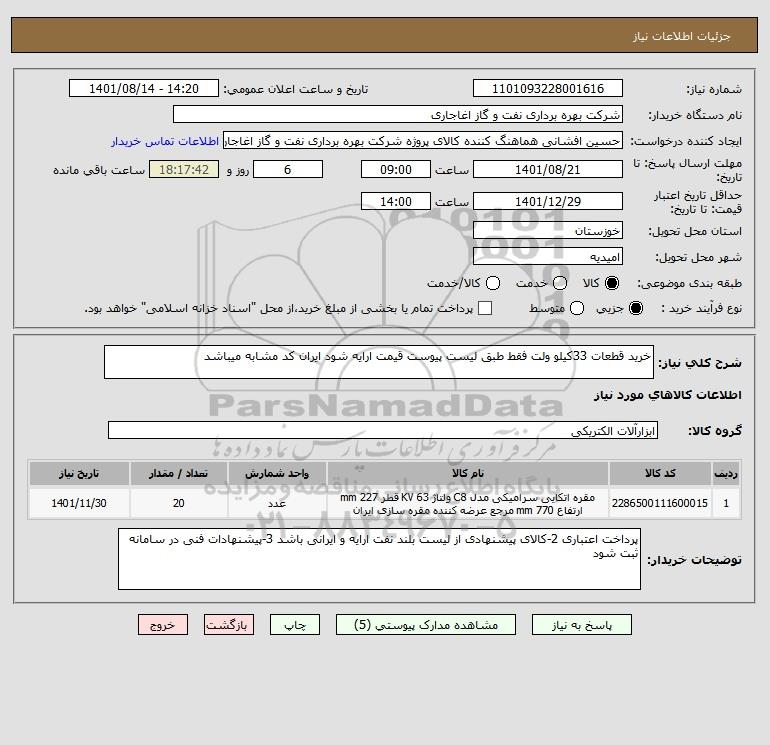Click the response deadline date 1401/08/21
The image size is (770, 745).
click(x=548, y=170)
